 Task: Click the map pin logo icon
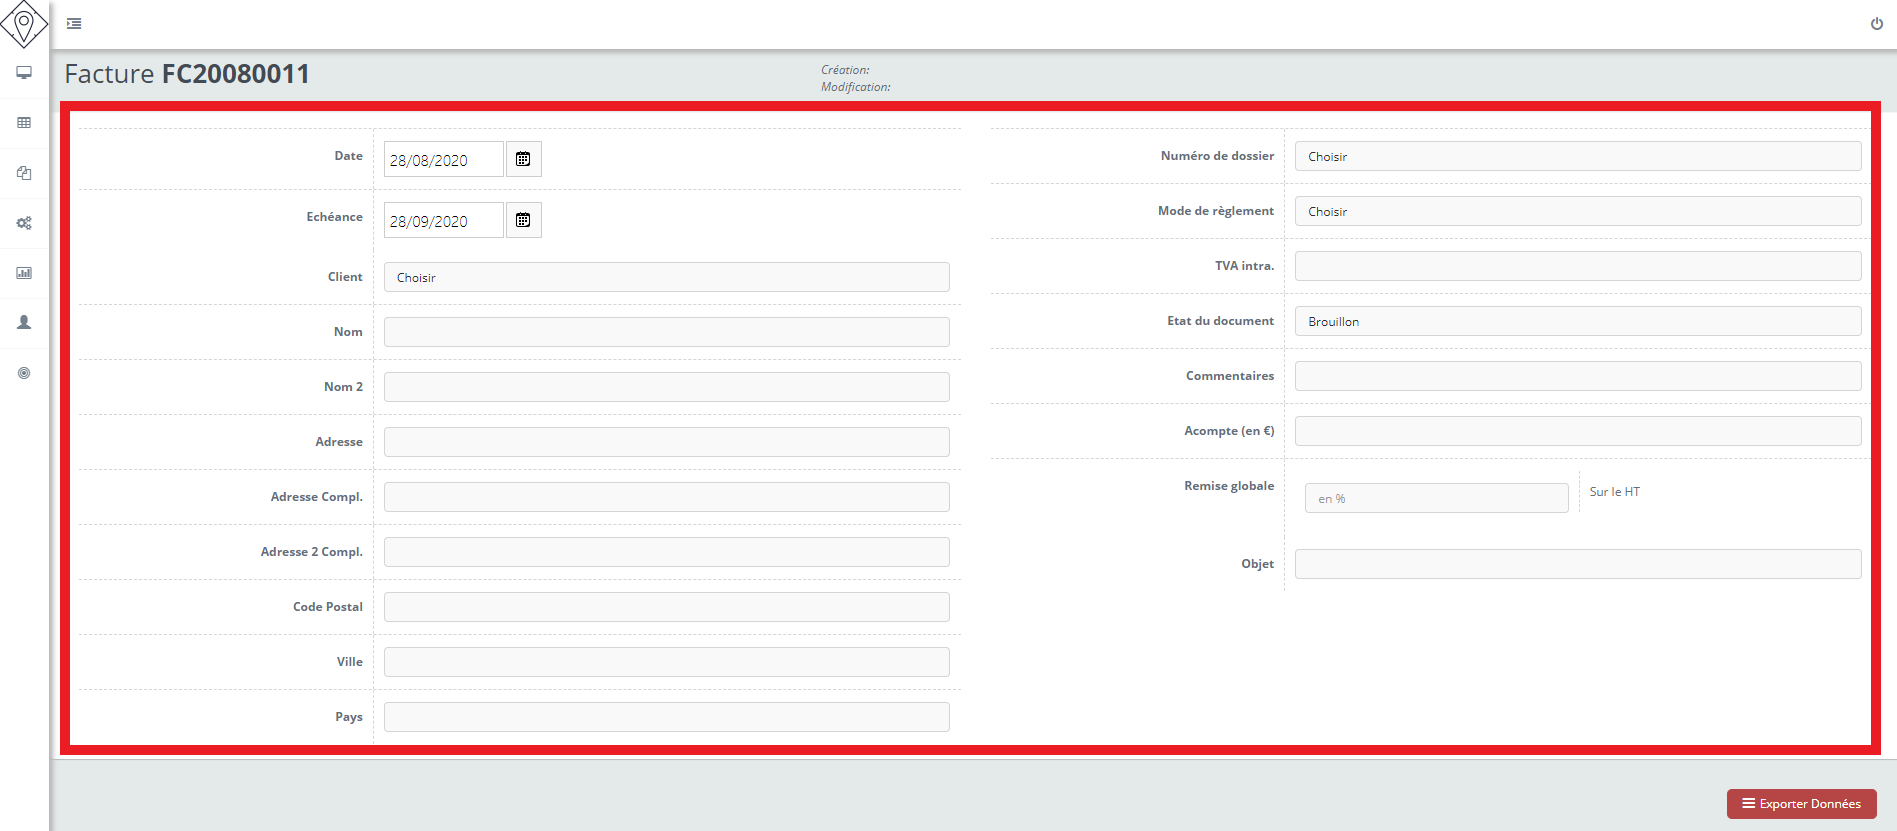(x=24, y=23)
